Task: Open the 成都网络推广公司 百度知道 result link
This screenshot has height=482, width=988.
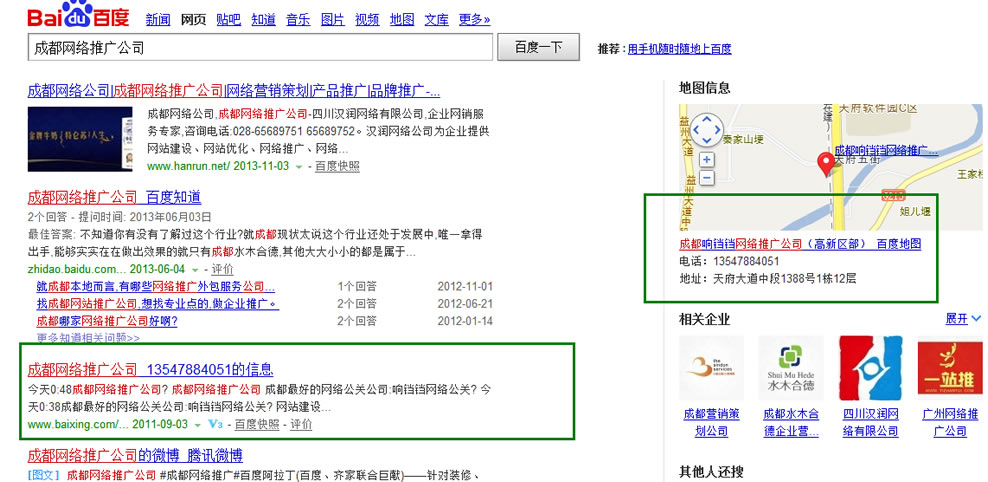Action: [x=114, y=197]
